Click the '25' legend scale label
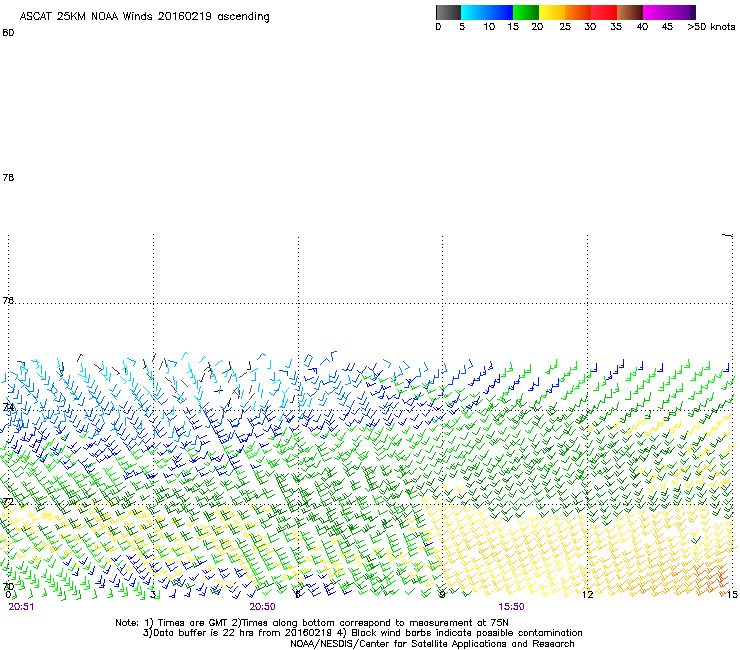 click(x=565, y=27)
